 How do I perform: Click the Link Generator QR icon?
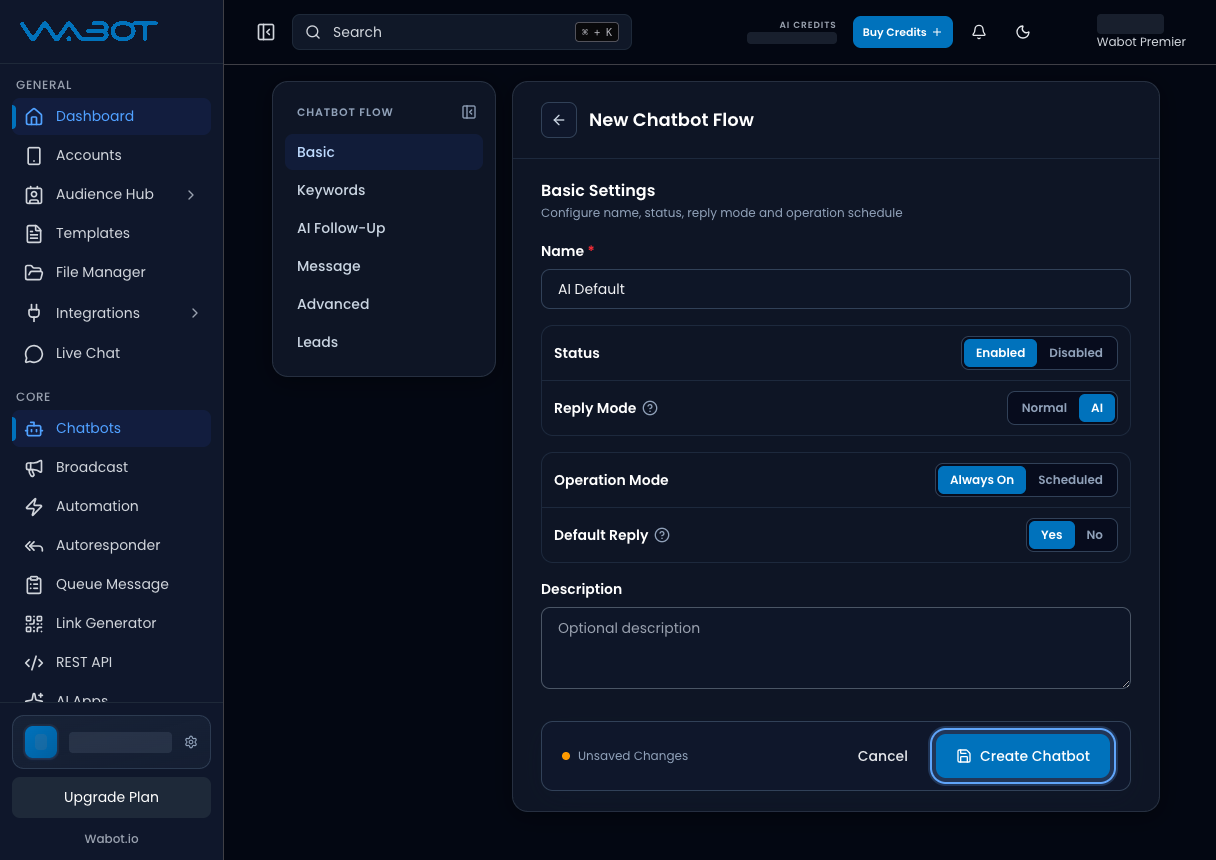[34, 623]
